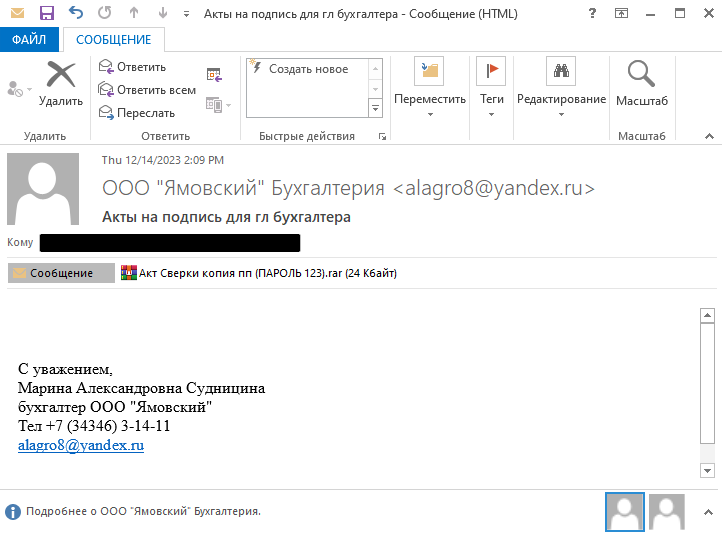Click the reply with meeting icon
Image resolution: width=722 pixels, height=534 pixels.
pos(214,75)
